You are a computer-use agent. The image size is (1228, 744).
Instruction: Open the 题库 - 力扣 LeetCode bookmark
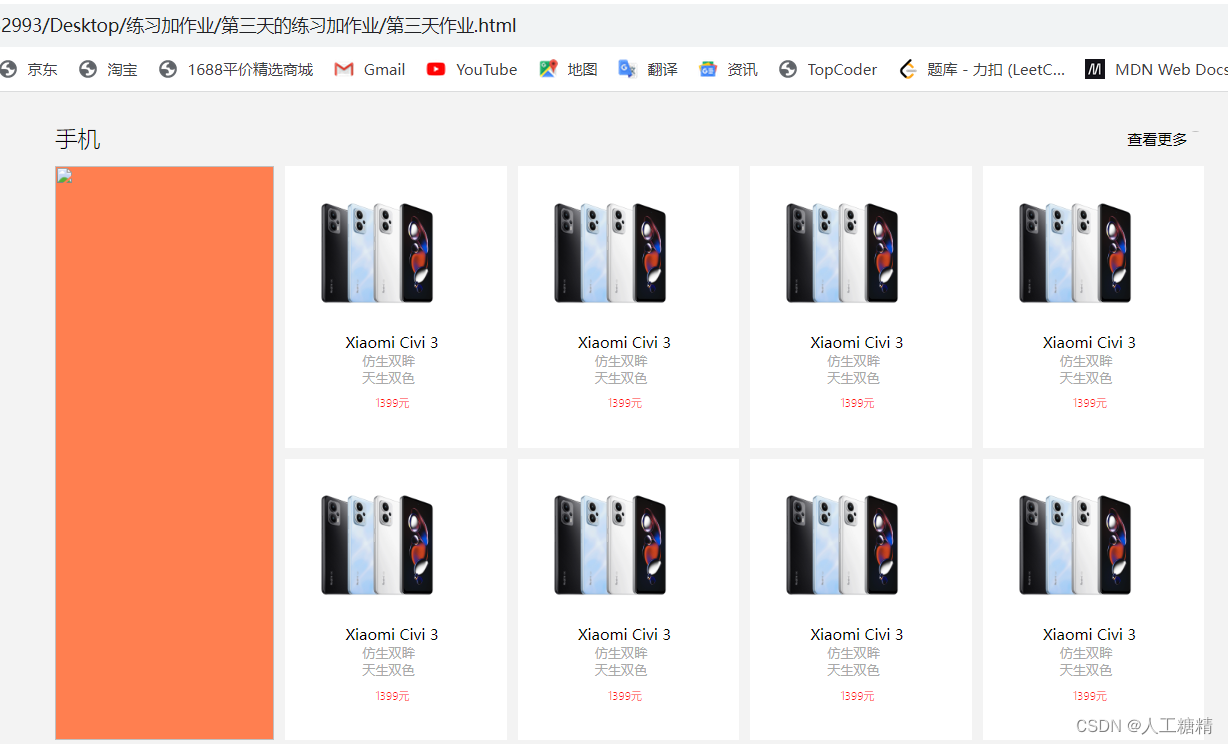pos(982,69)
